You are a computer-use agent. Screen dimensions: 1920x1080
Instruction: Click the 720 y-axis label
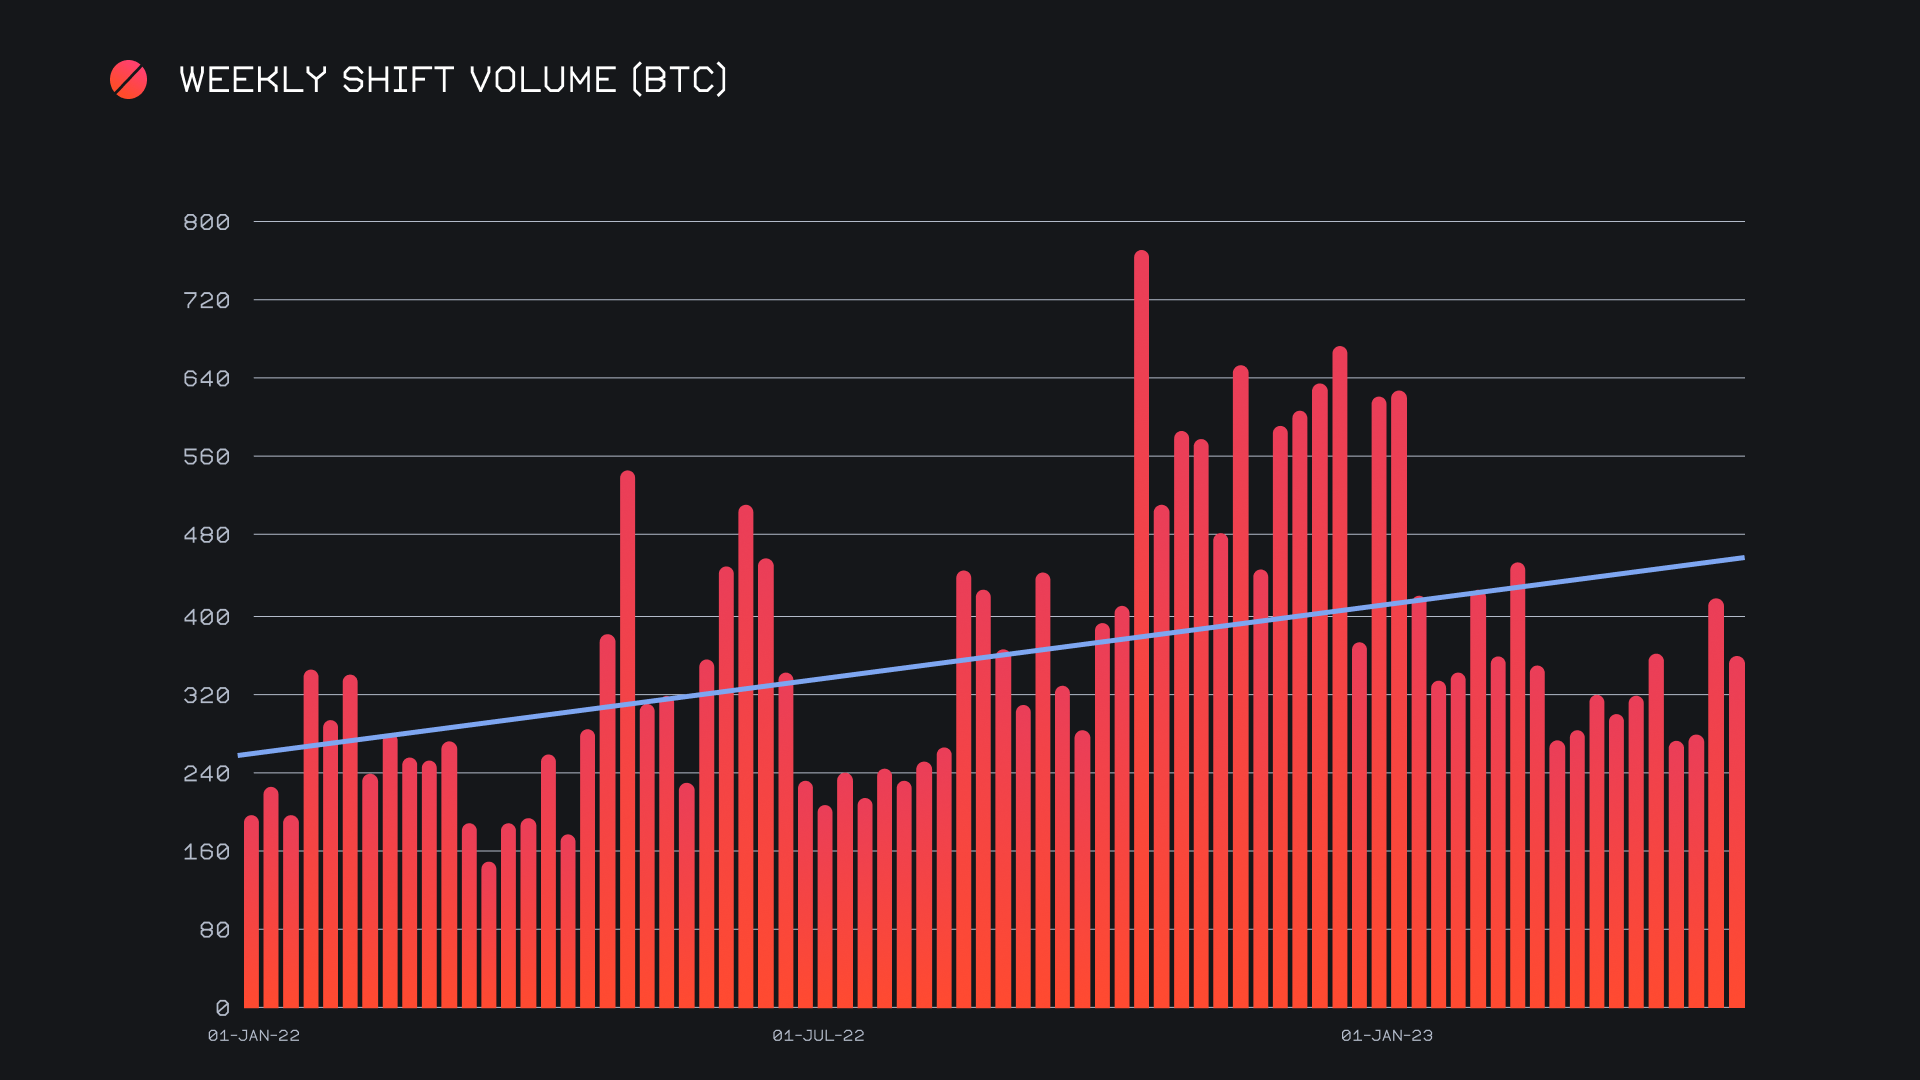[x=207, y=300]
